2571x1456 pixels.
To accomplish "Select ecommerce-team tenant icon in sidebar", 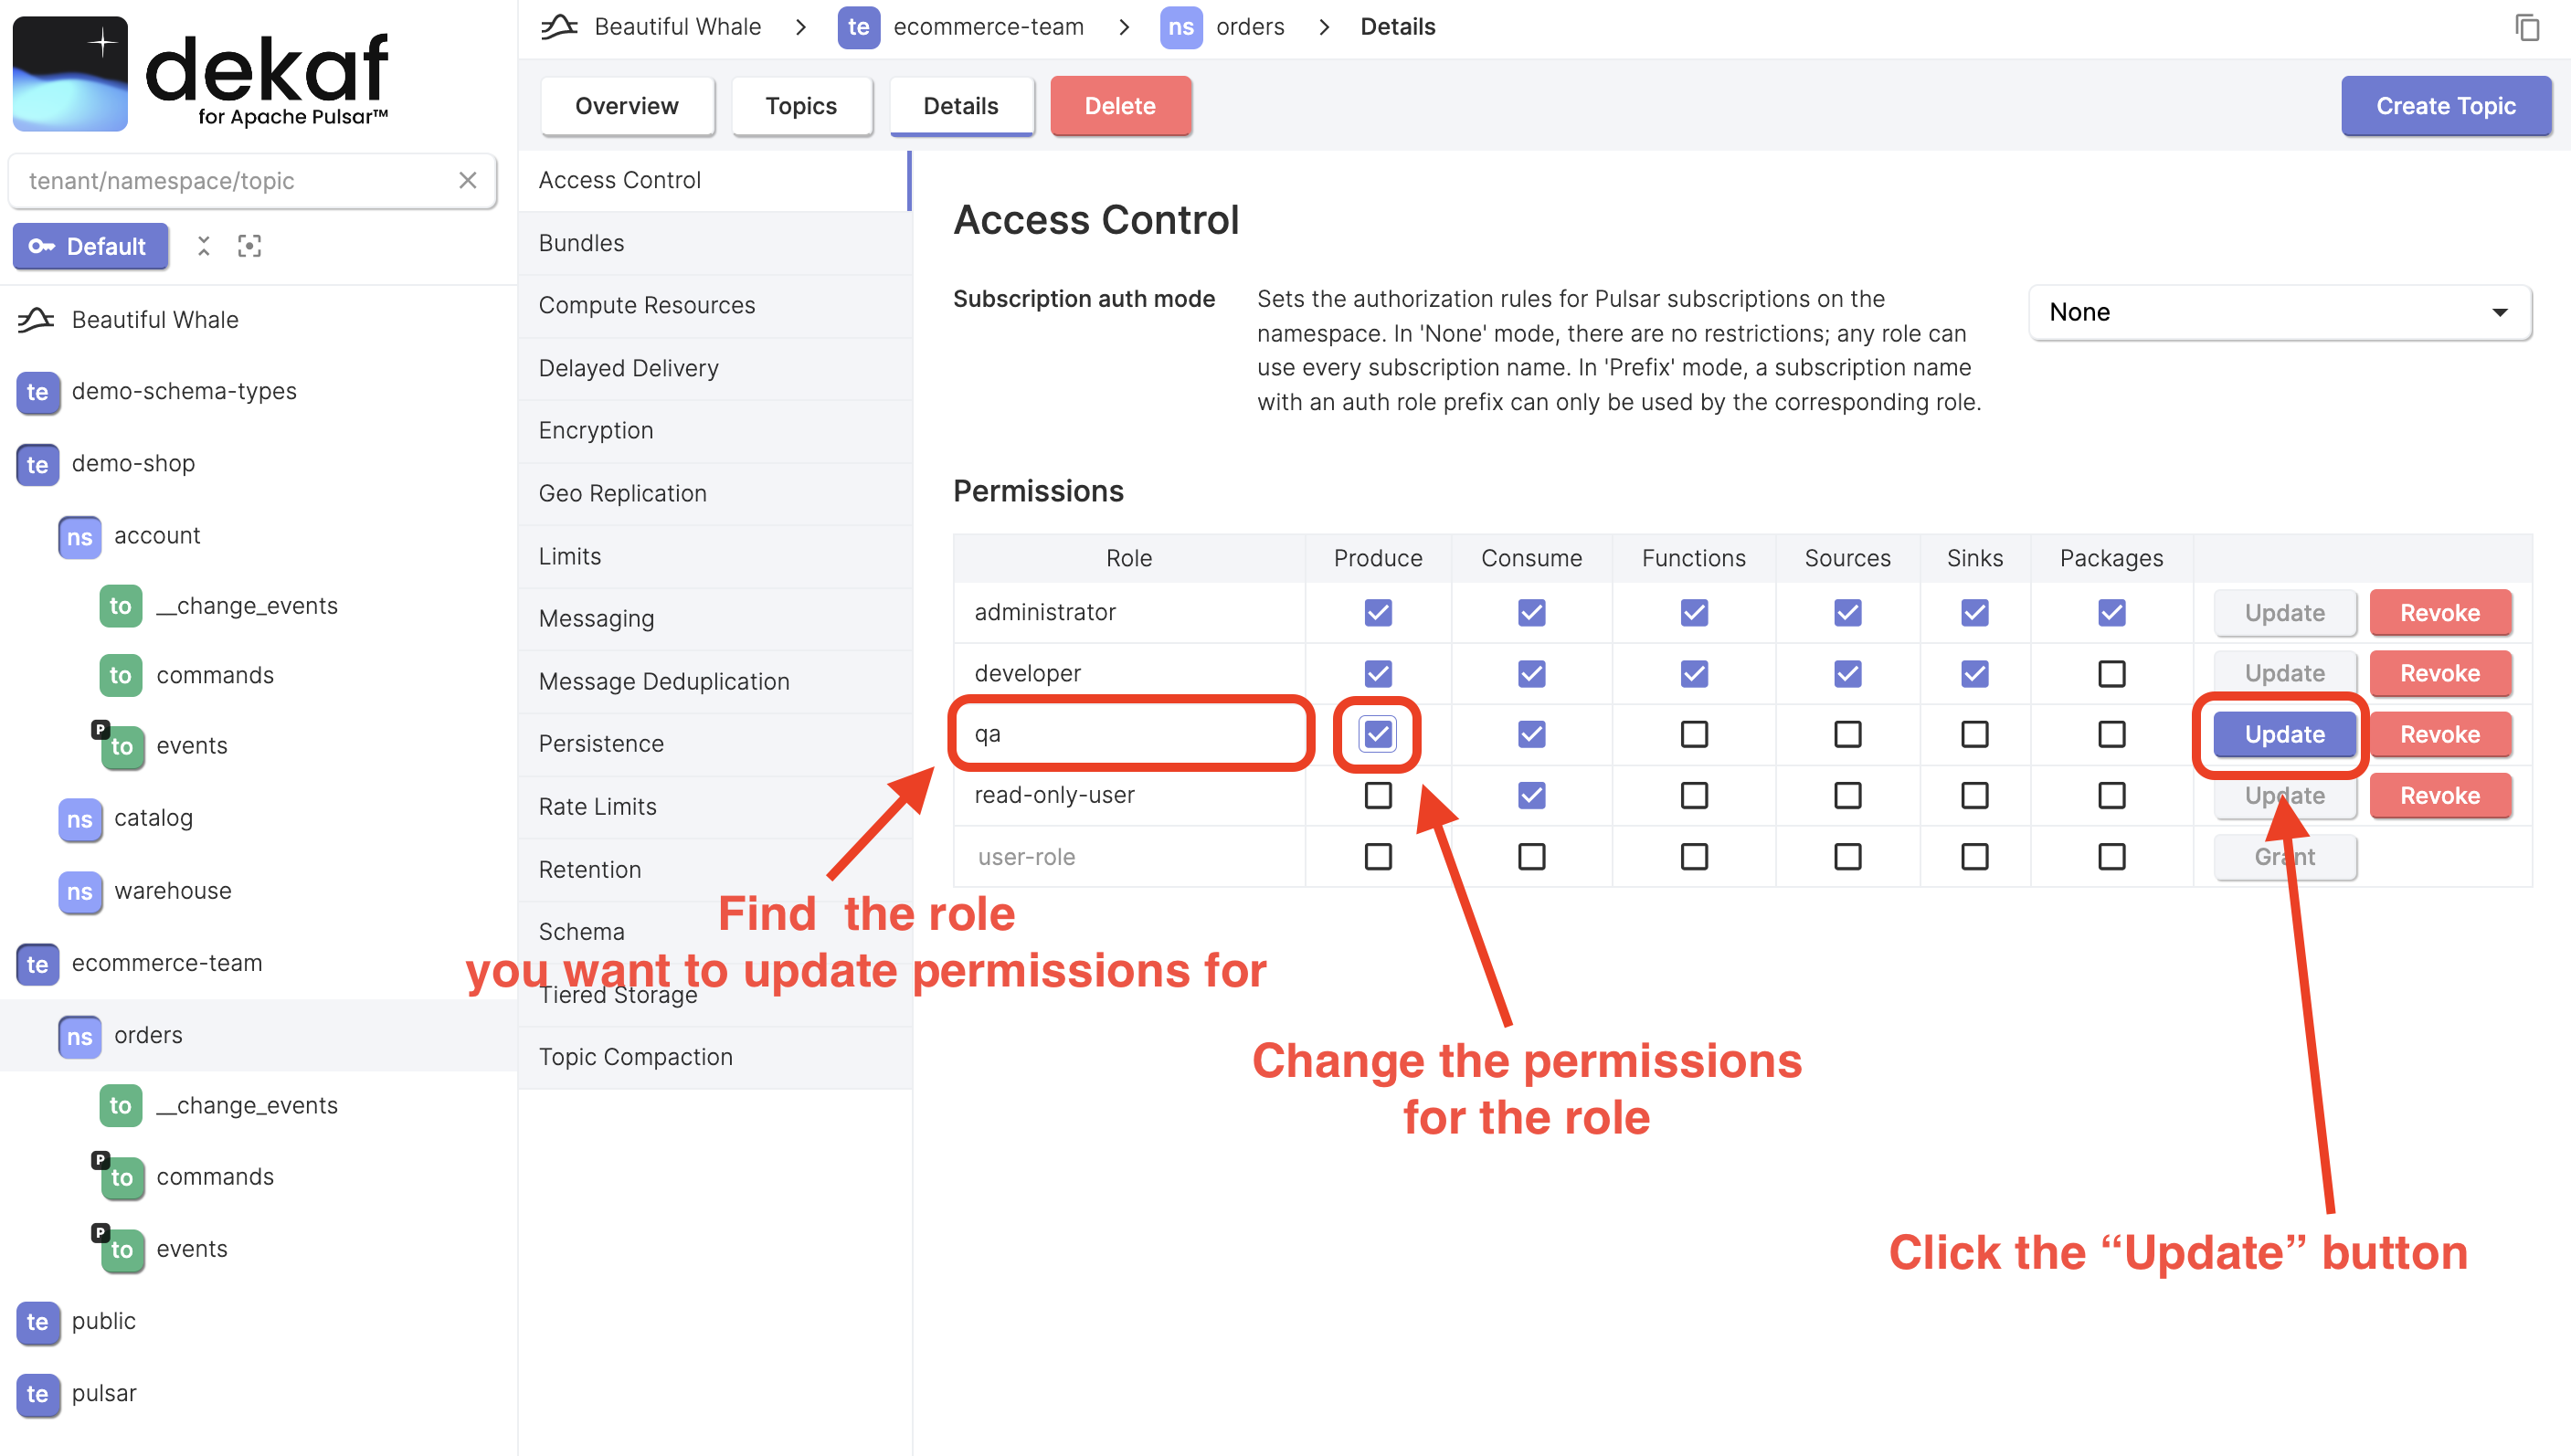I will point(37,964).
